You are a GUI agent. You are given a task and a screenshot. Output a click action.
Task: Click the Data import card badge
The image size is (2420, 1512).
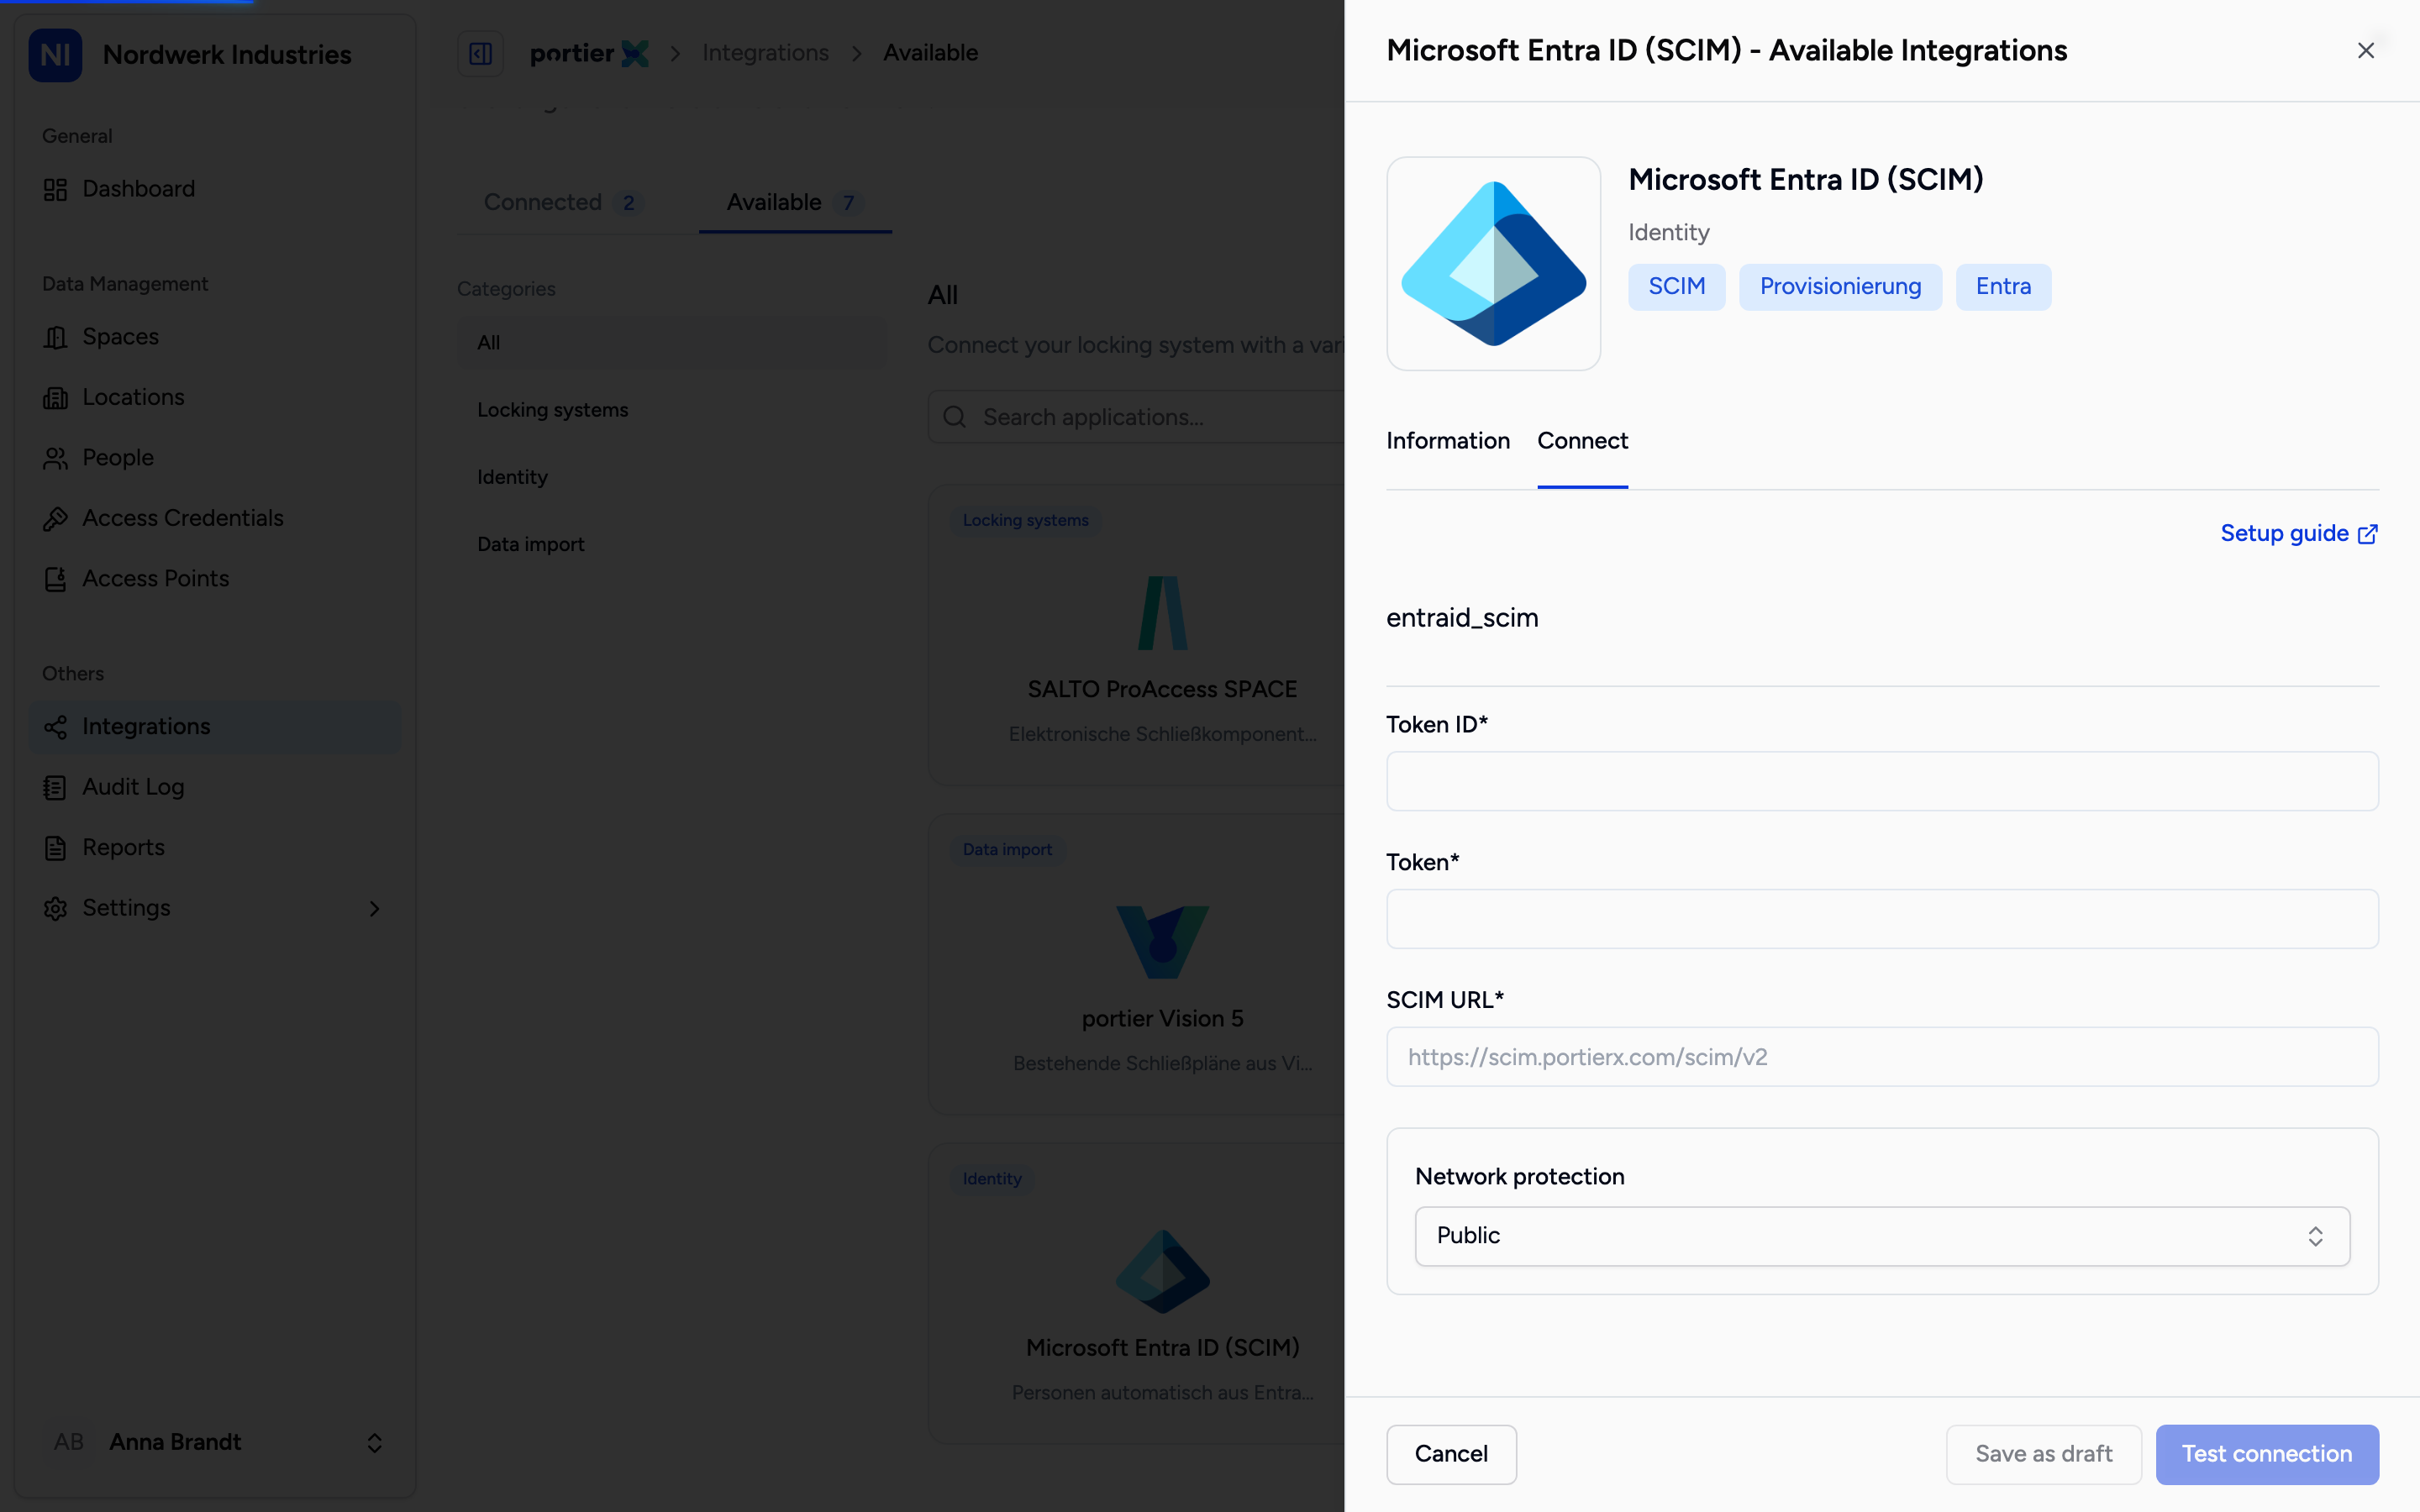tap(1007, 850)
